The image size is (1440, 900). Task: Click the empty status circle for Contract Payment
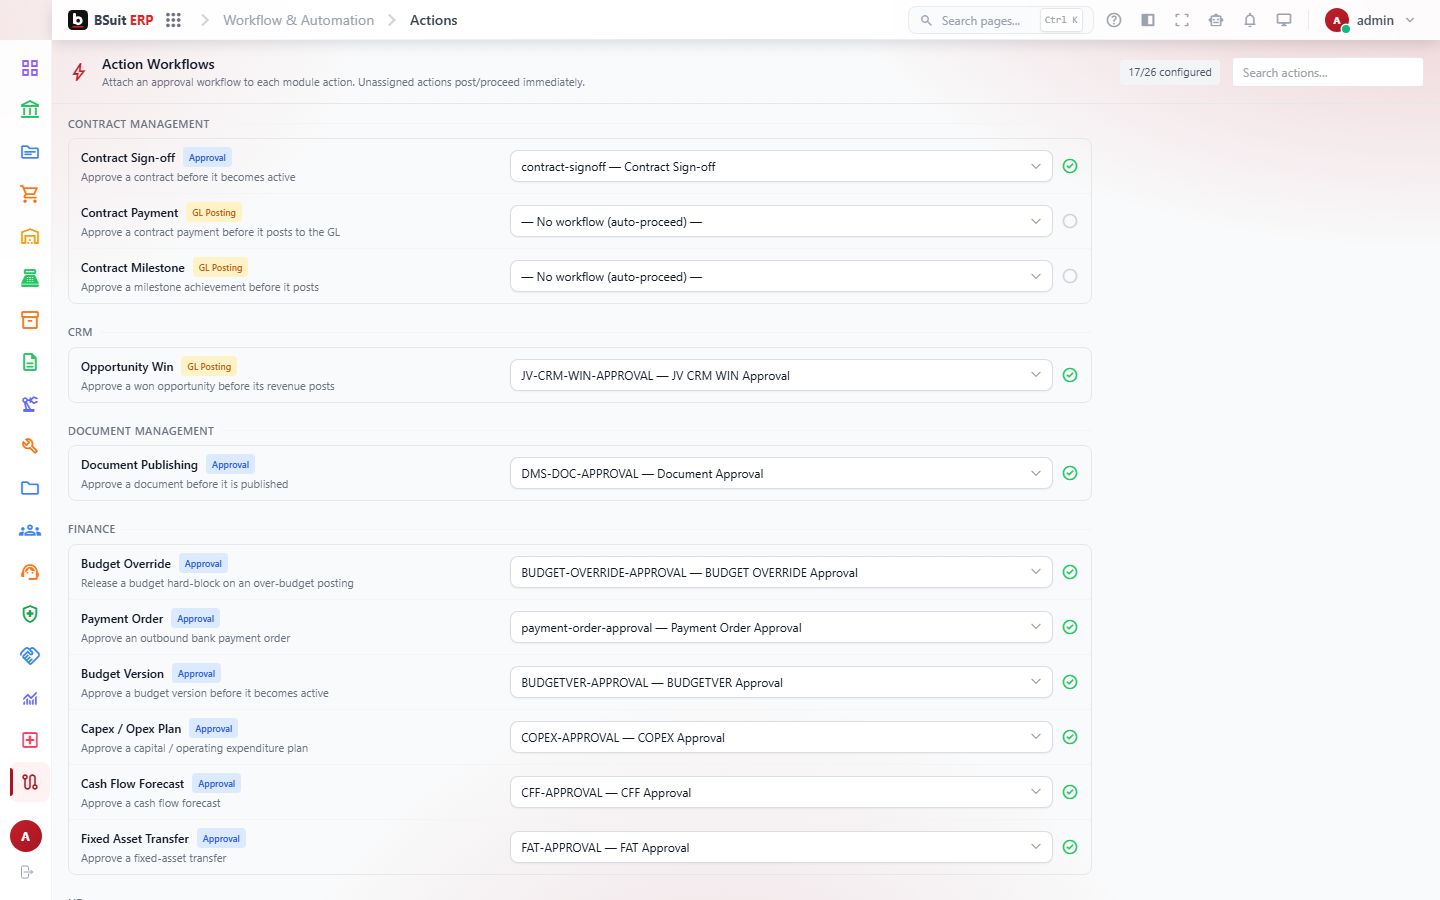[1070, 221]
